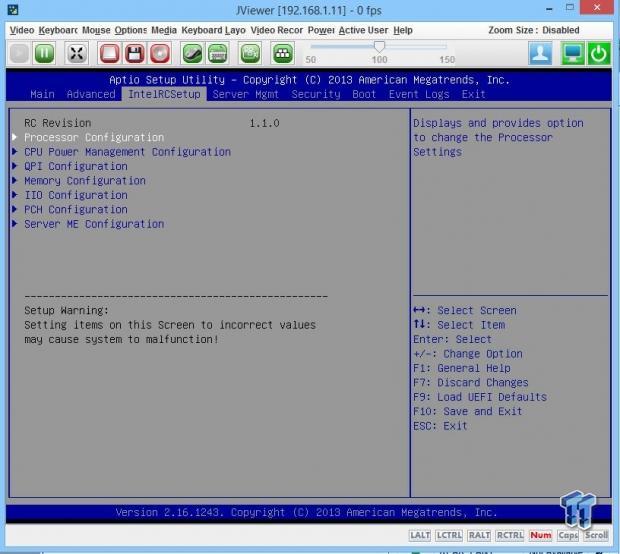
Task: Click the Zoom Size Disabled label
Action: click(x=534, y=30)
